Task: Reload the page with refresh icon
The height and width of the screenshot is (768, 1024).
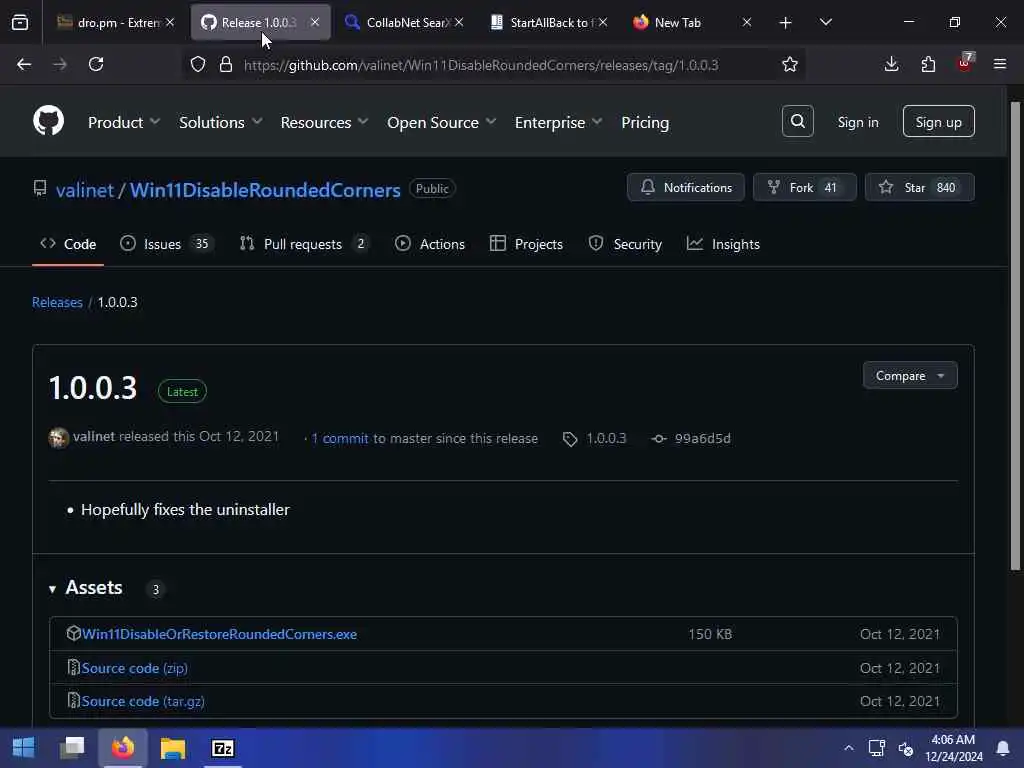Action: pyautogui.click(x=96, y=64)
